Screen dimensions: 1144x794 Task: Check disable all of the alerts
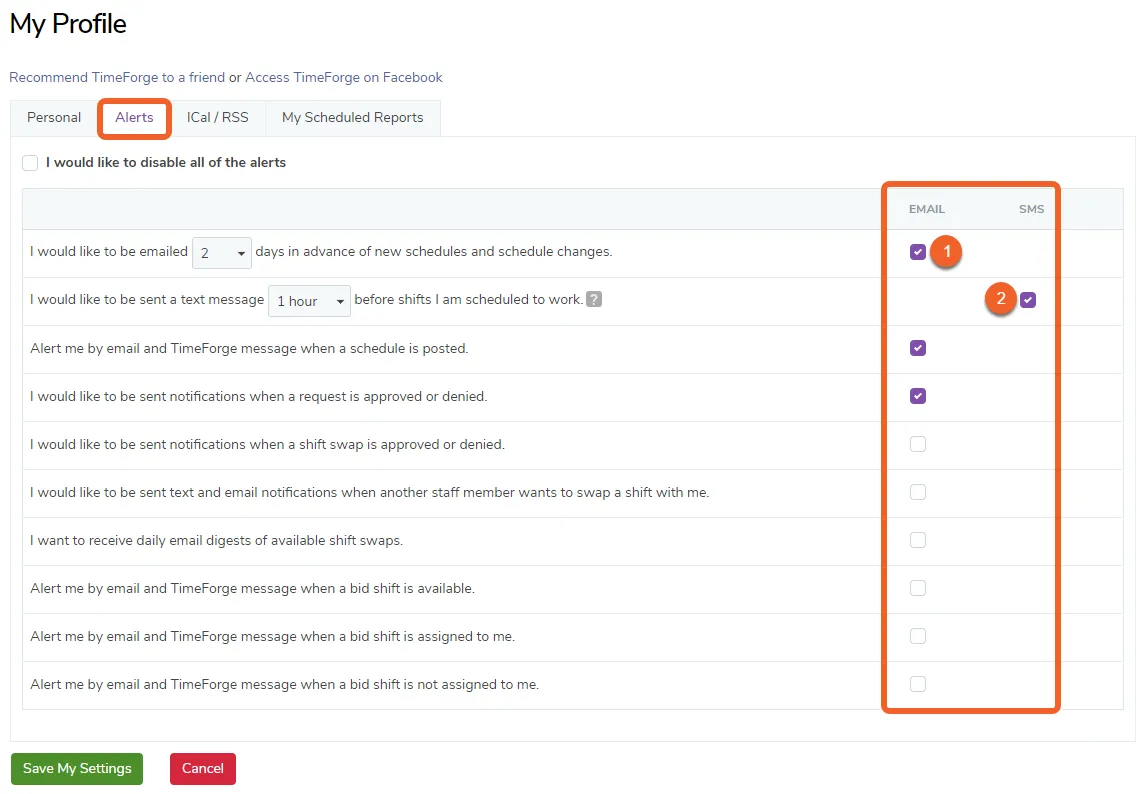pyautogui.click(x=30, y=163)
